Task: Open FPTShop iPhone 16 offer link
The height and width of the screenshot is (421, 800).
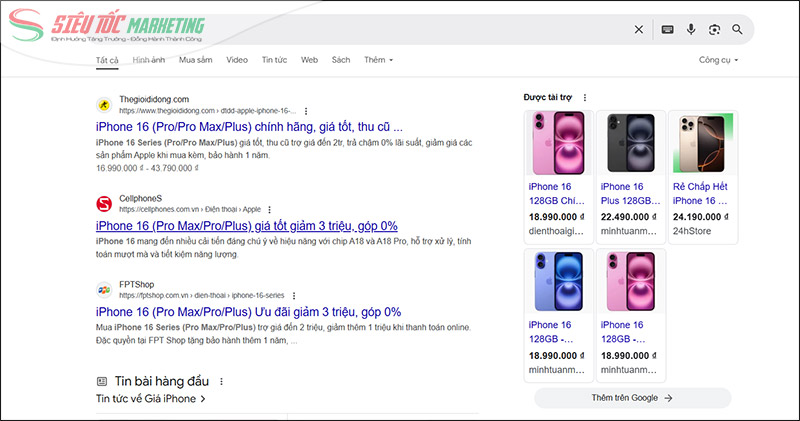Action: pyautogui.click(x=248, y=312)
